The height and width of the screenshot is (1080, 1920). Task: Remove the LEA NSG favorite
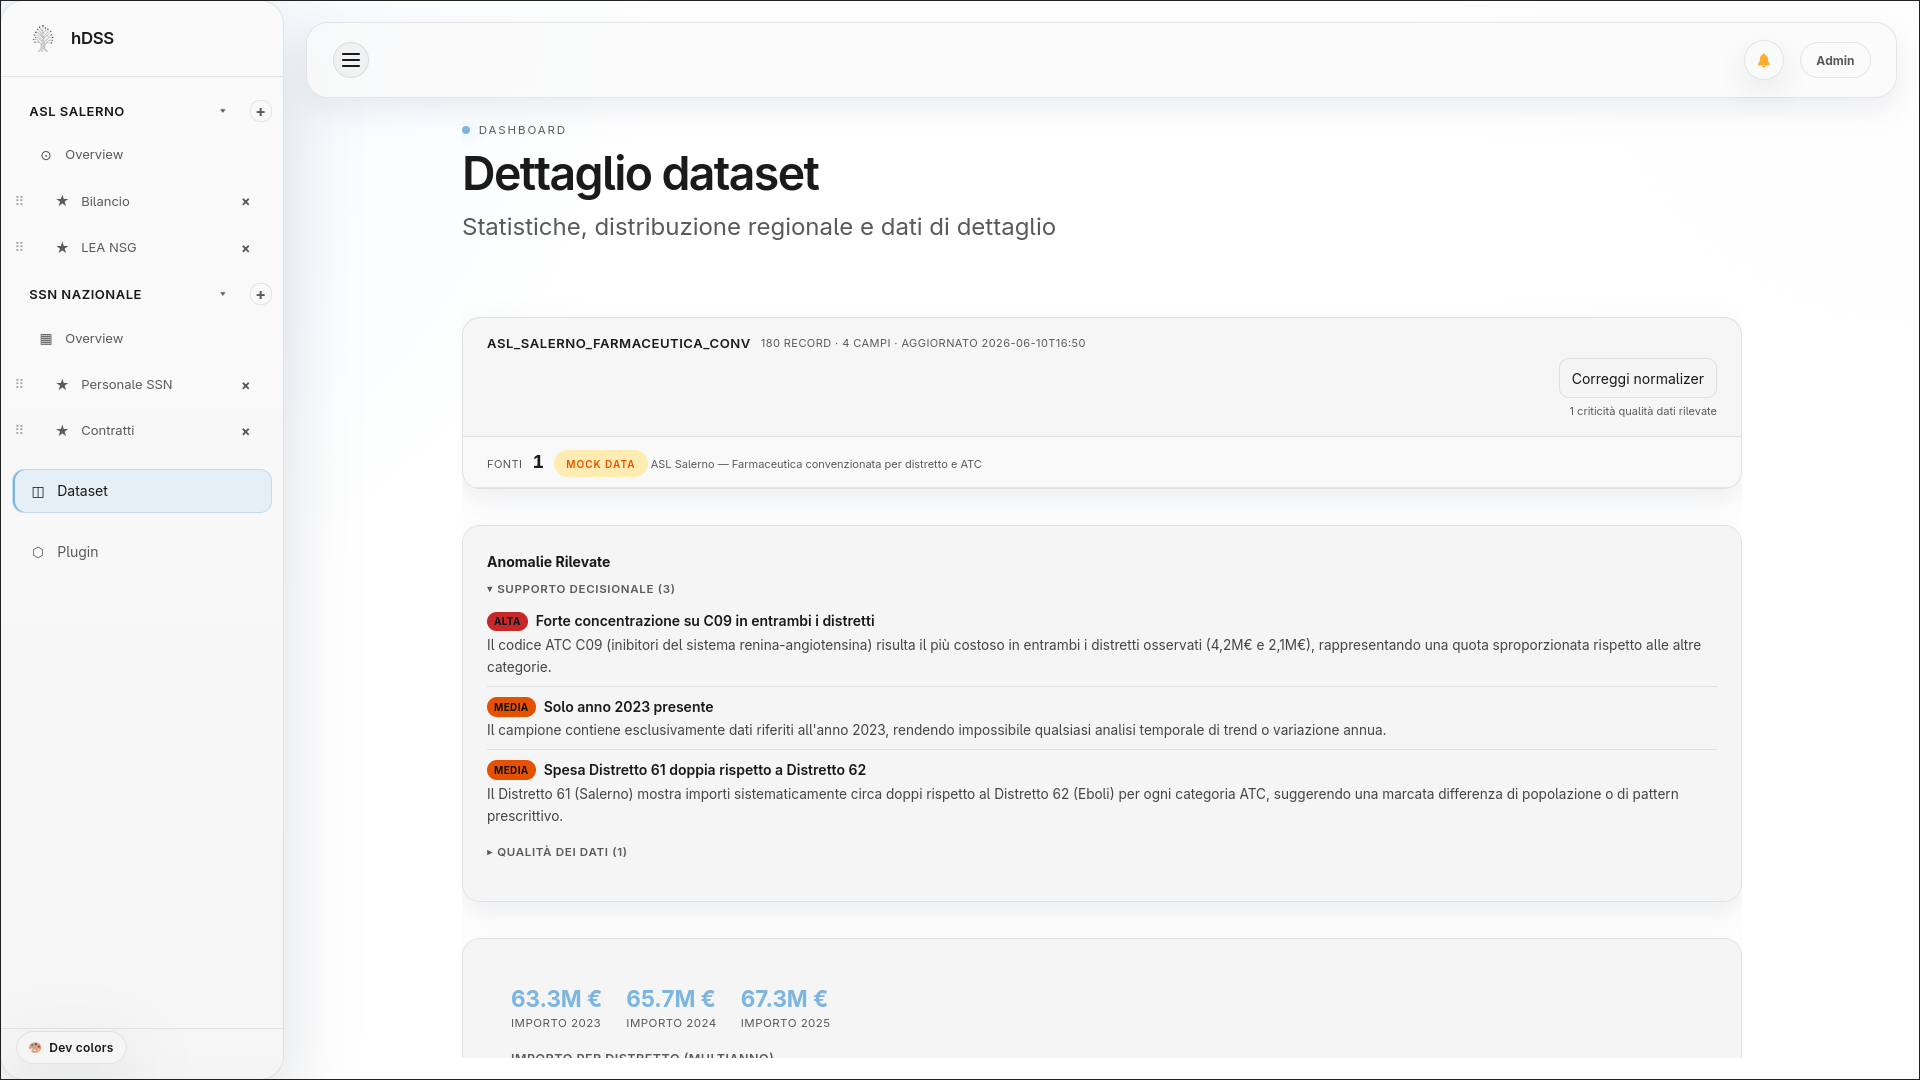[246, 248]
